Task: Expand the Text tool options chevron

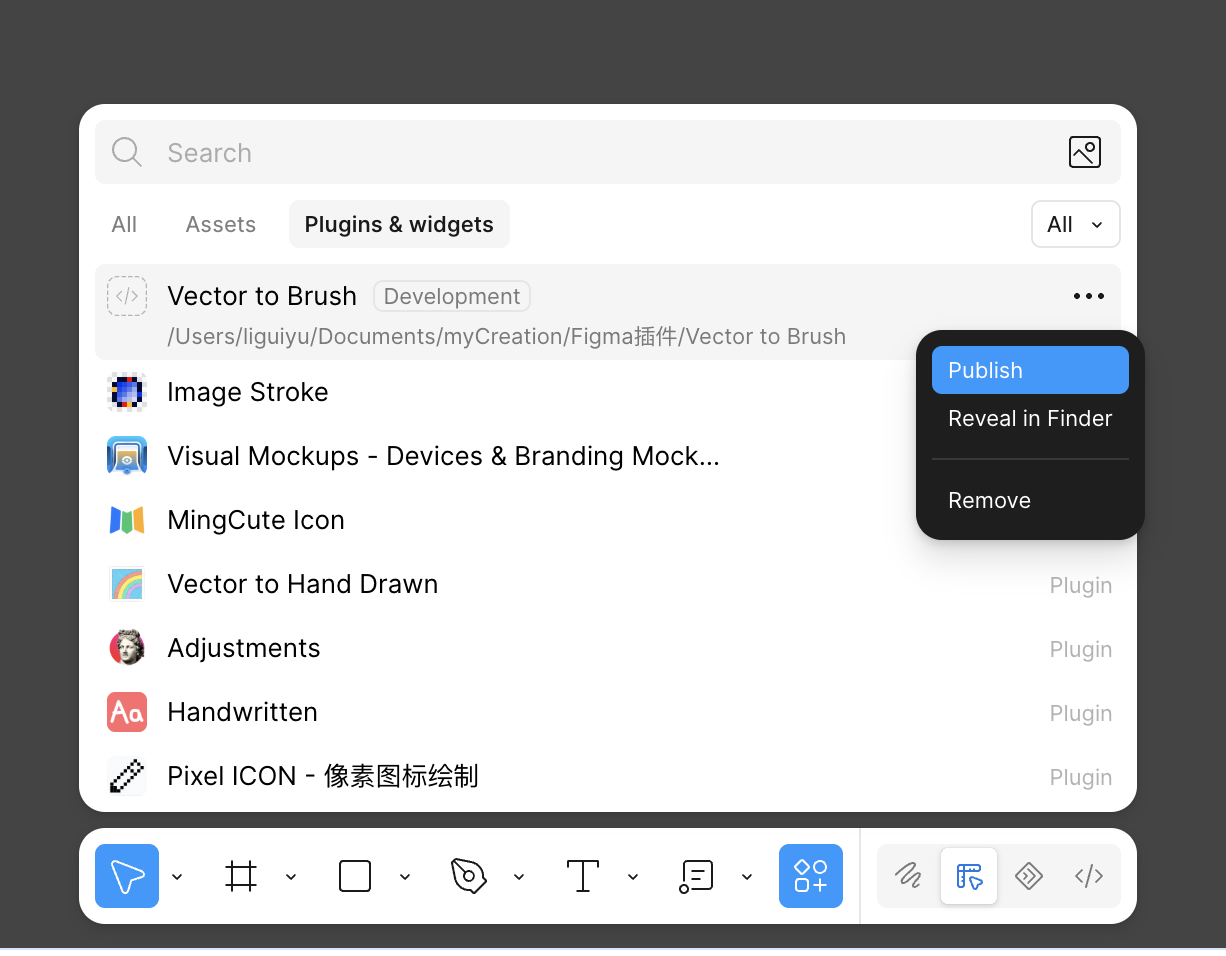Action: tap(633, 877)
